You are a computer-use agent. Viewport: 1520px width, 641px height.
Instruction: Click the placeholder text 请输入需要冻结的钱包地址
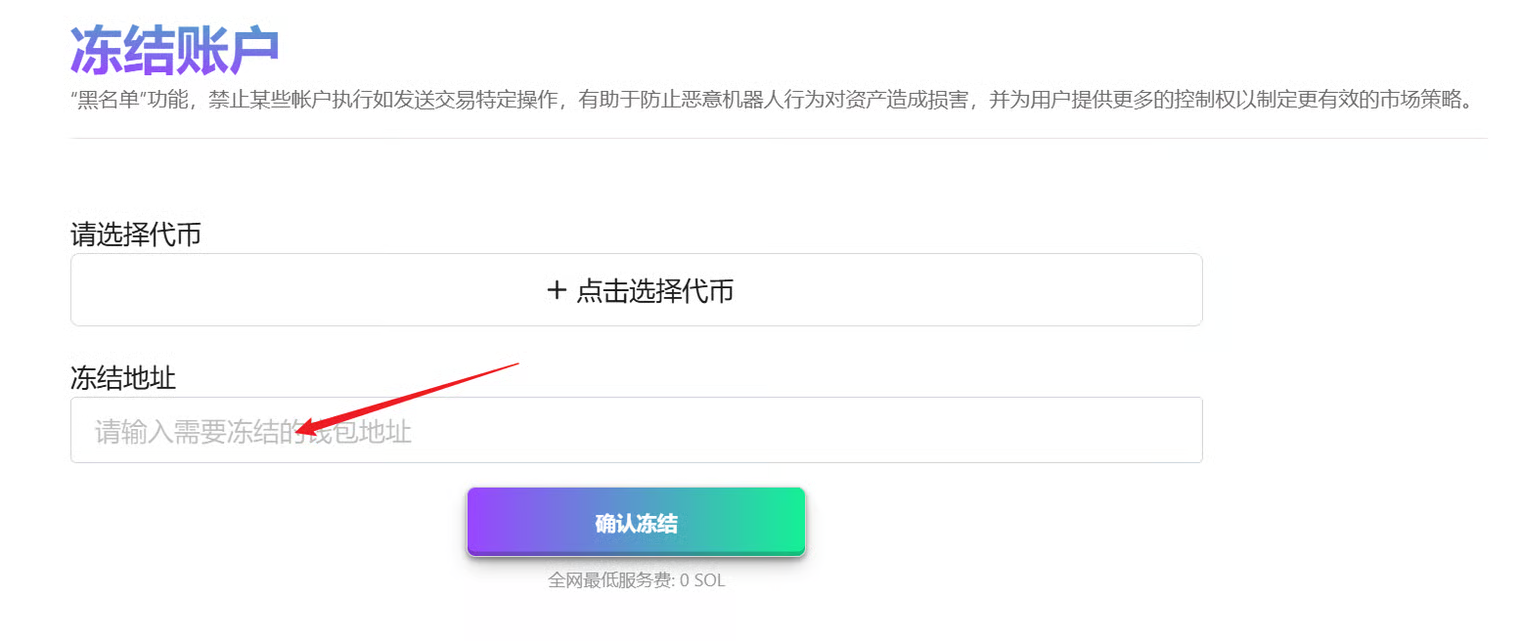click(x=253, y=432)
